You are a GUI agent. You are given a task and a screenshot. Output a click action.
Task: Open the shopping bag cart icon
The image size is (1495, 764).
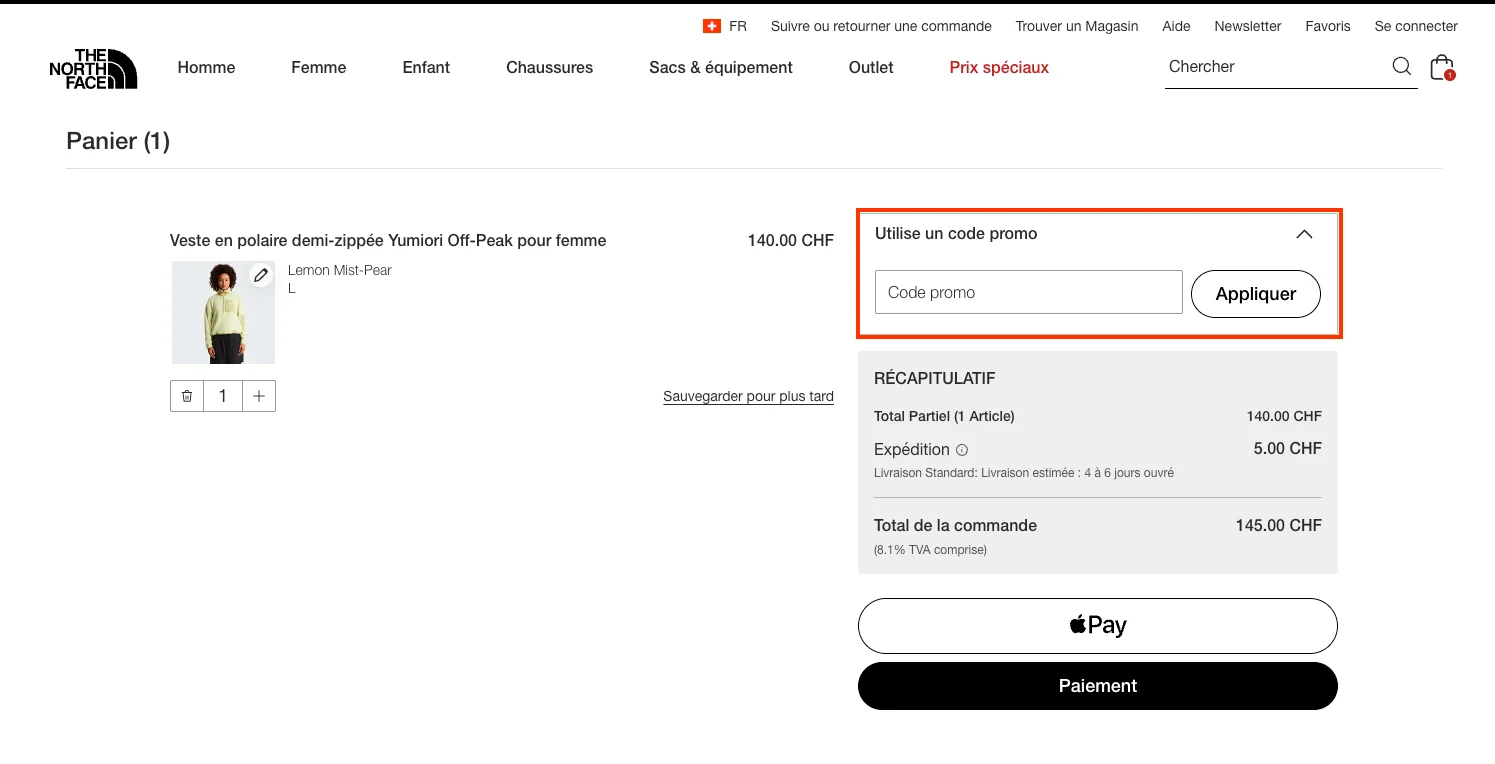tap(1441, 66)
